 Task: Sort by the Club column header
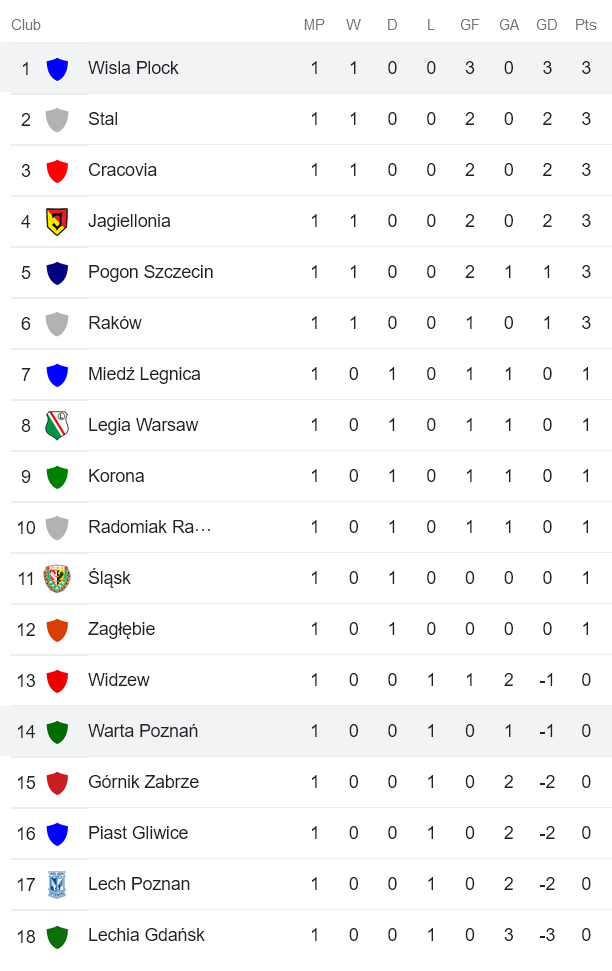coord(27,25)
